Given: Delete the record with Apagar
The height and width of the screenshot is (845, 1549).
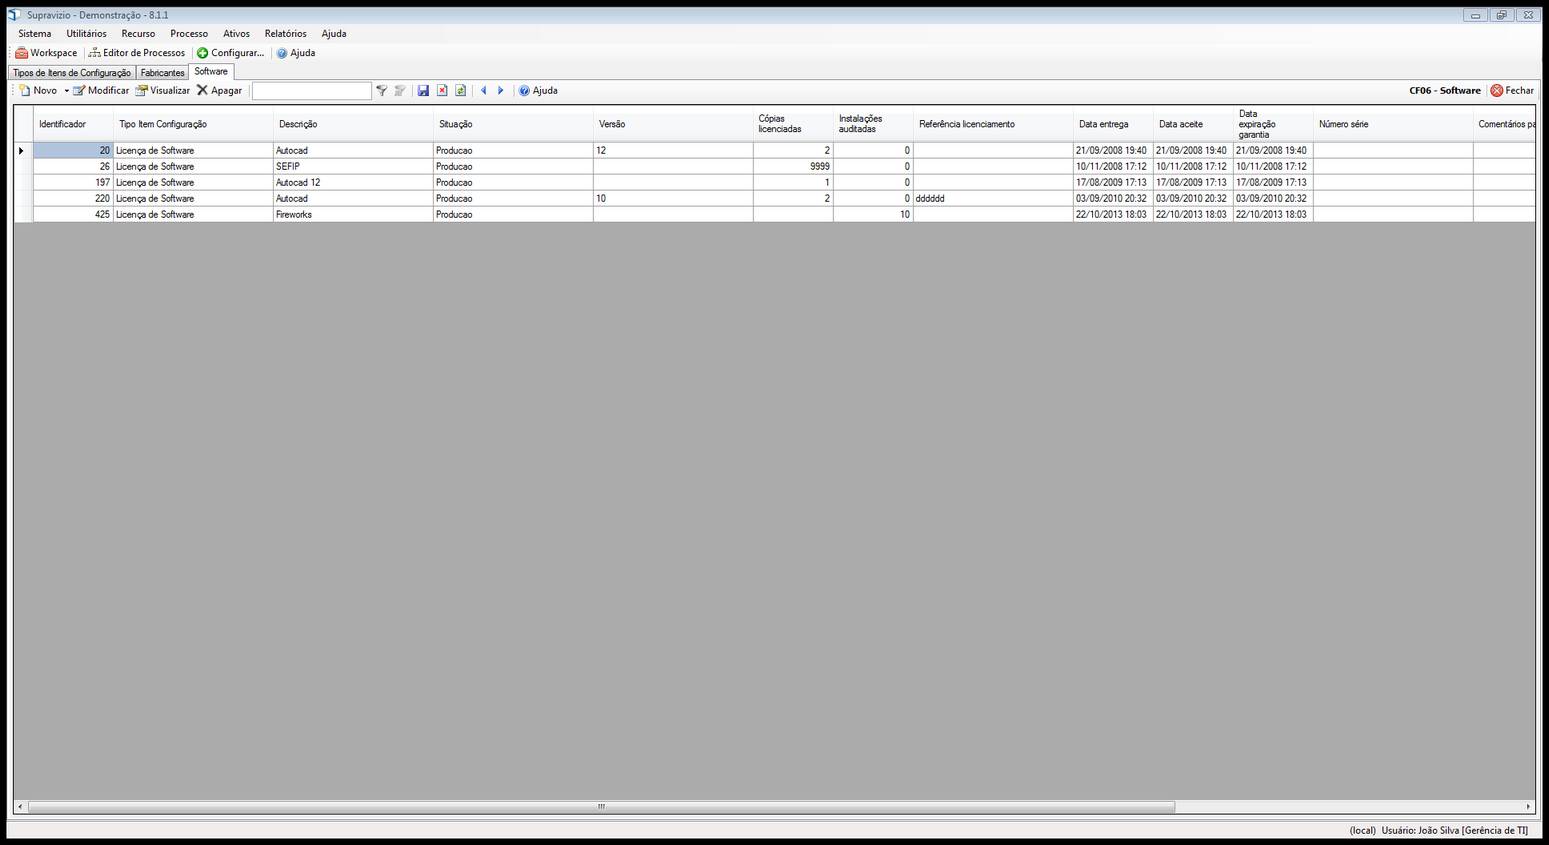Looking at the screenshot, I should click(x=219, y=90).
